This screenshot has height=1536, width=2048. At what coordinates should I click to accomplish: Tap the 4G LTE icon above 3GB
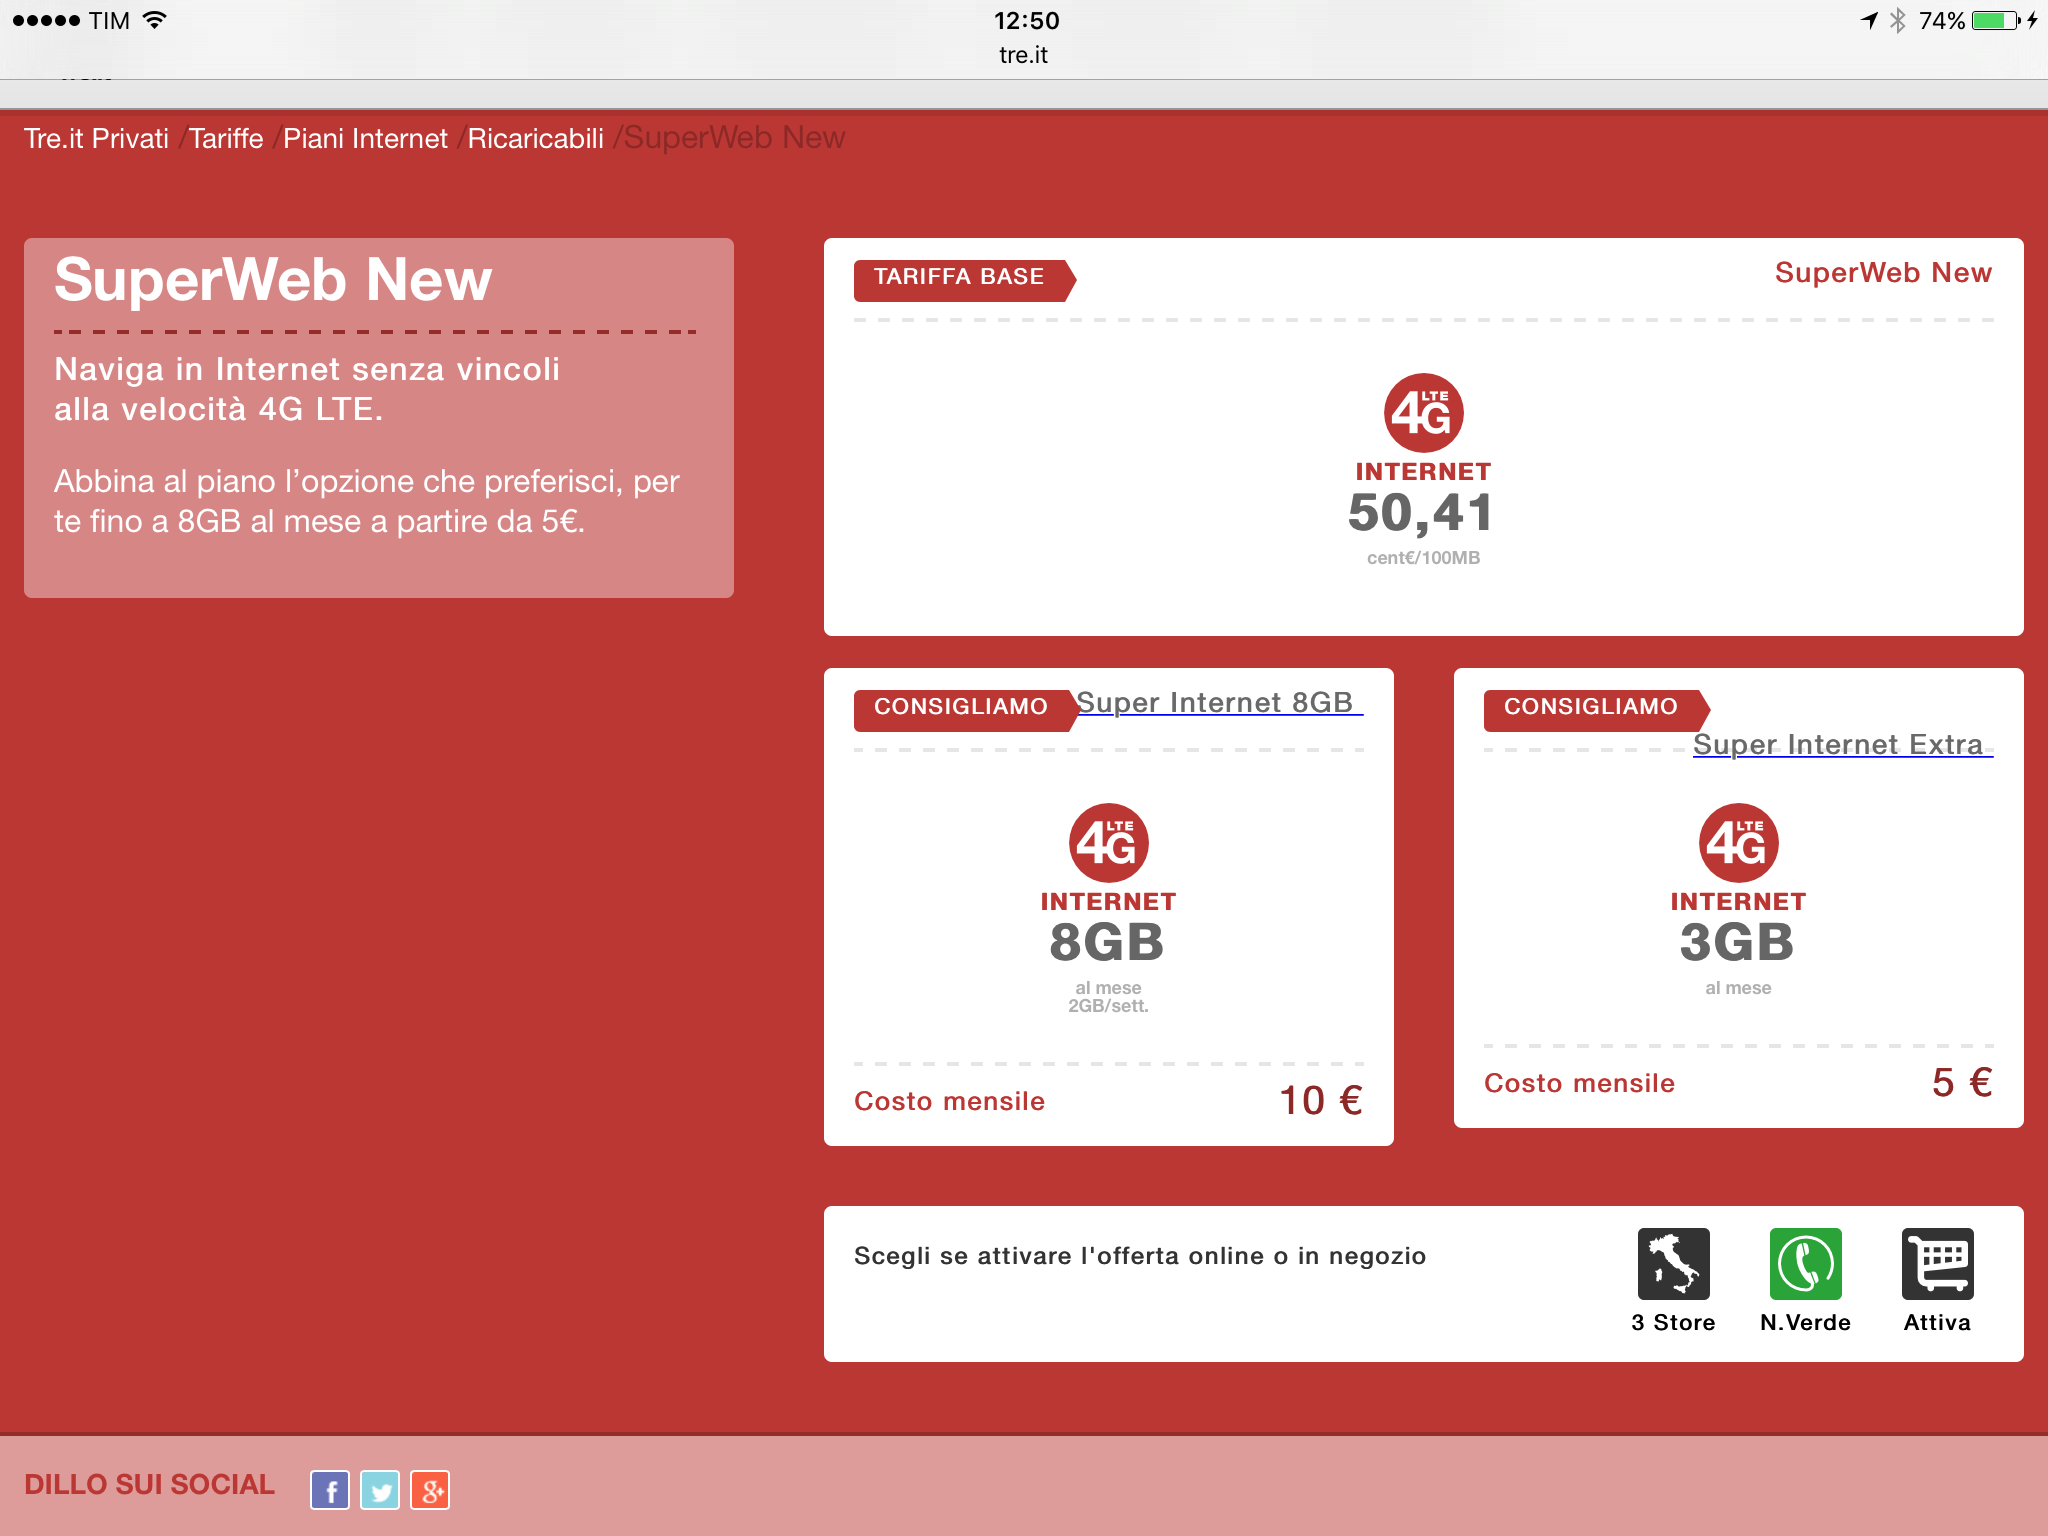tap(1738, 842)
